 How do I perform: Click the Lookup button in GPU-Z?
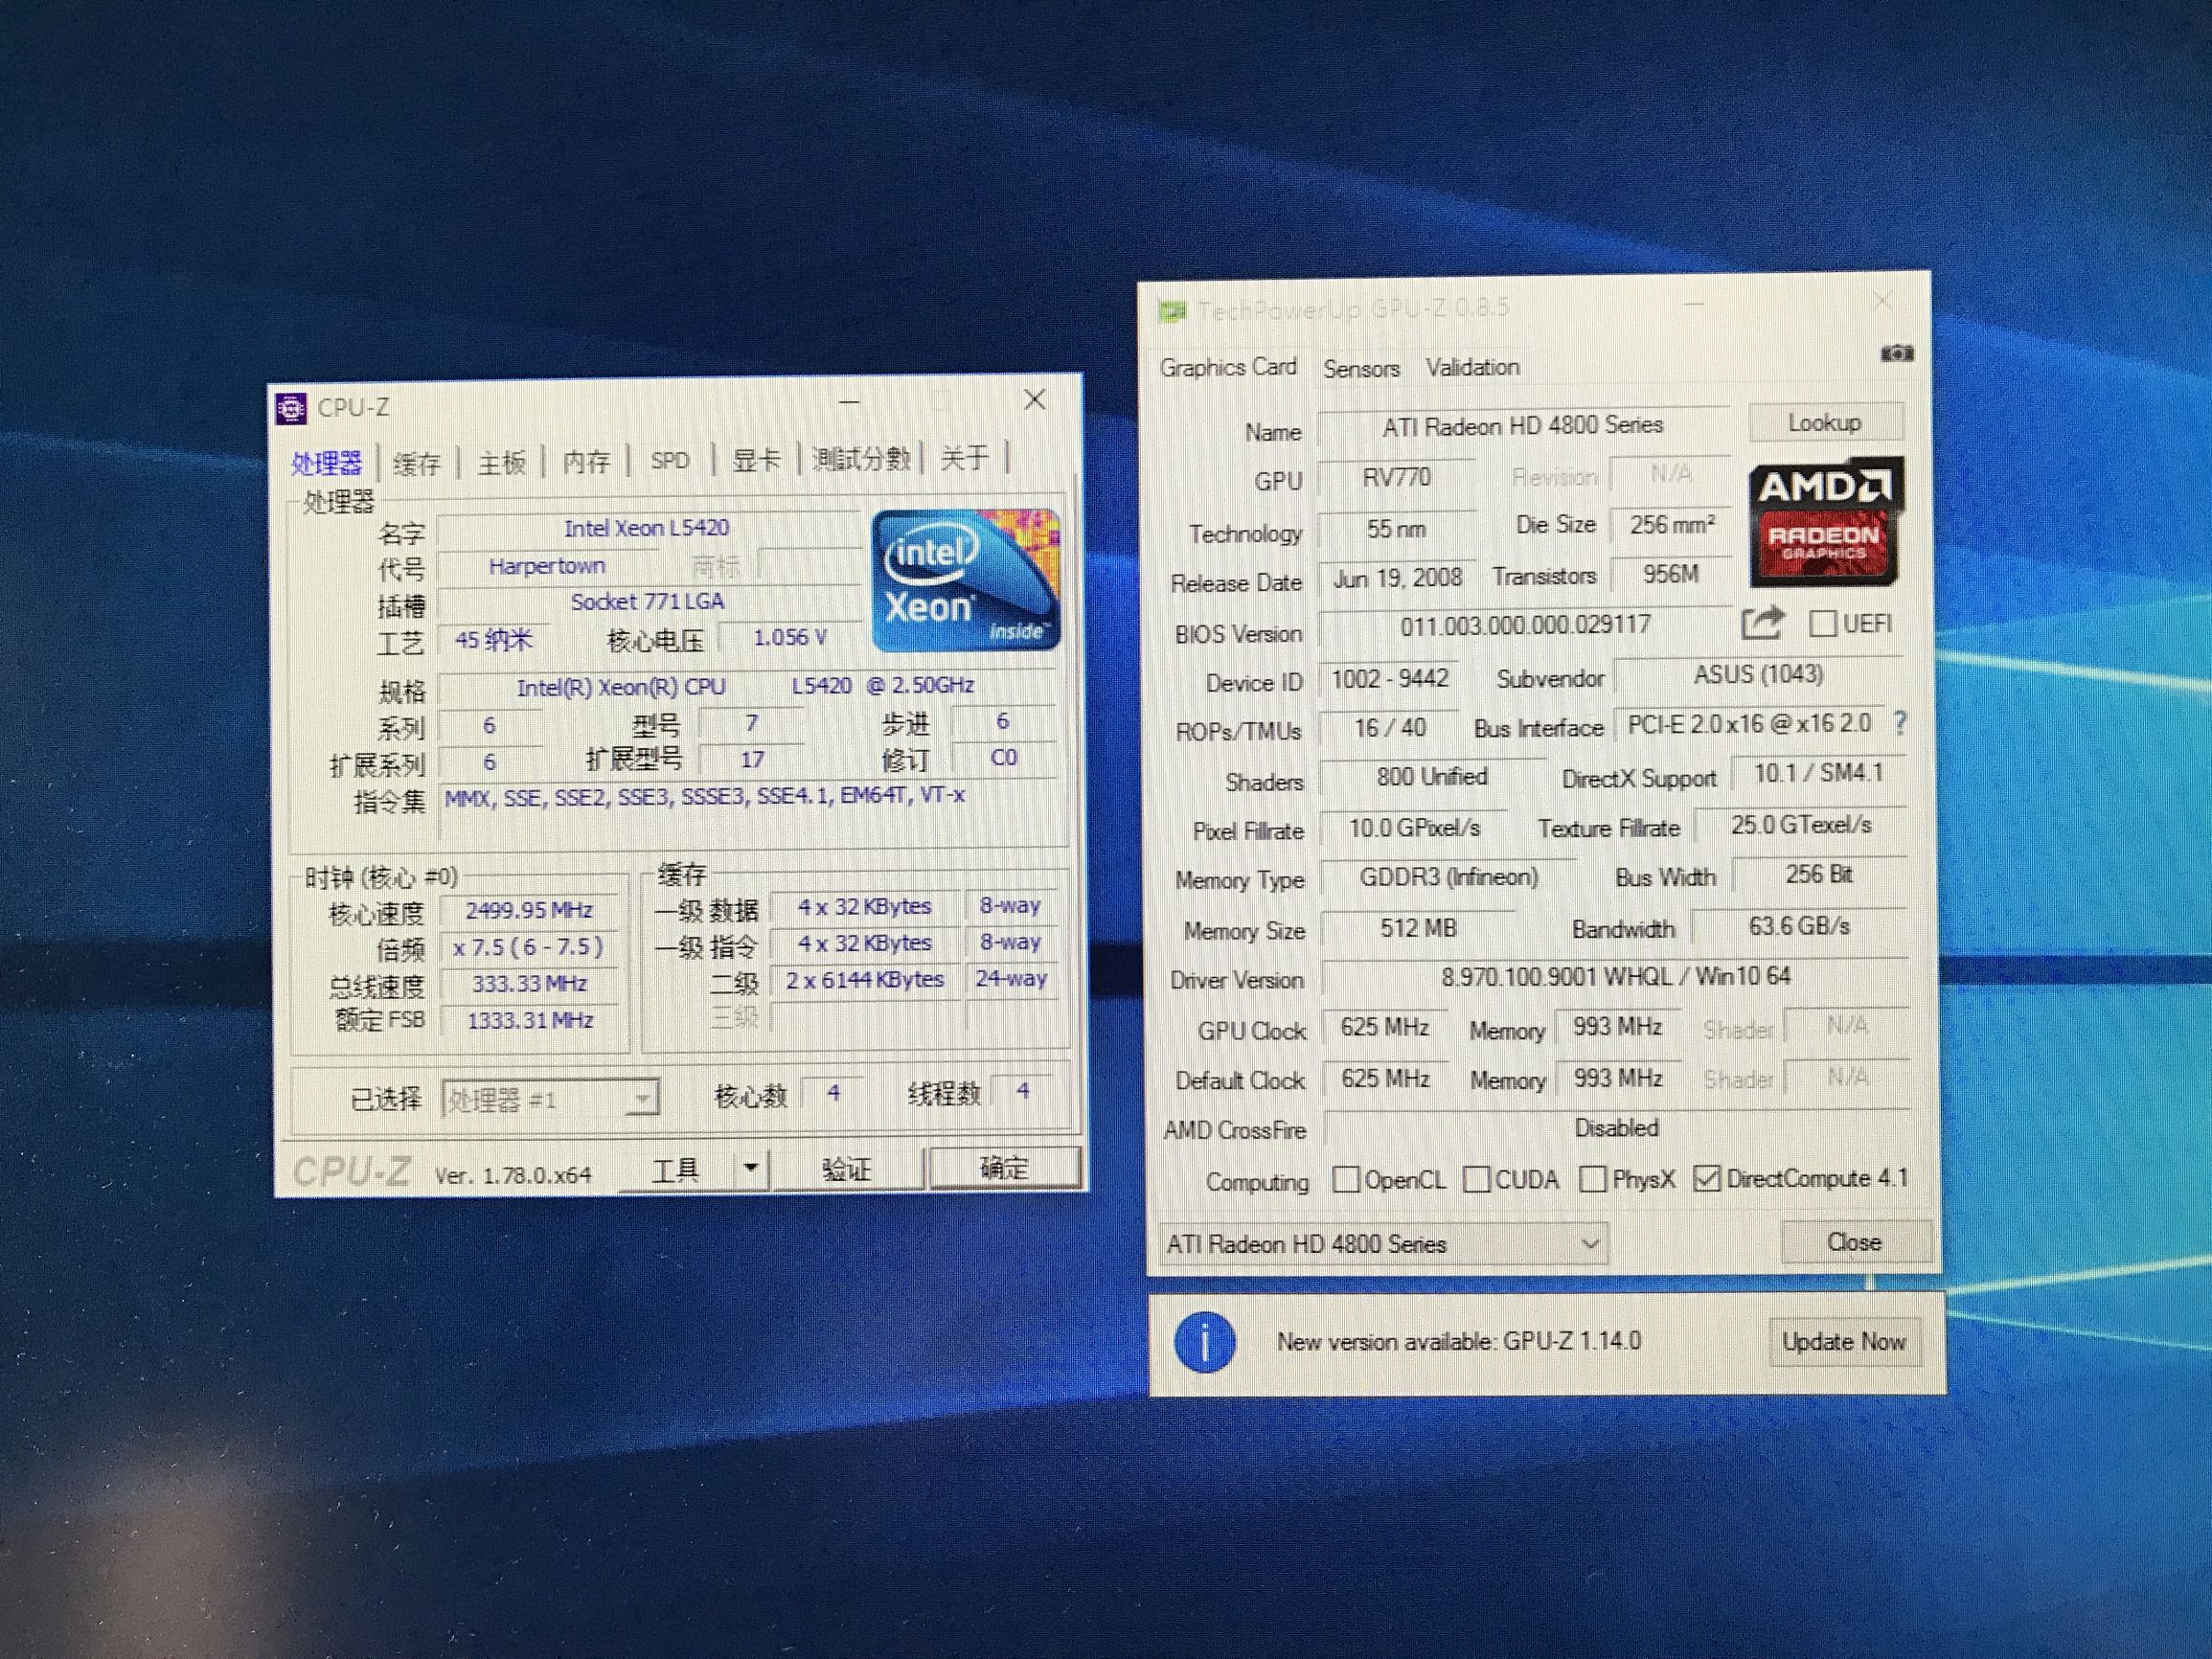coord(1826,421)
